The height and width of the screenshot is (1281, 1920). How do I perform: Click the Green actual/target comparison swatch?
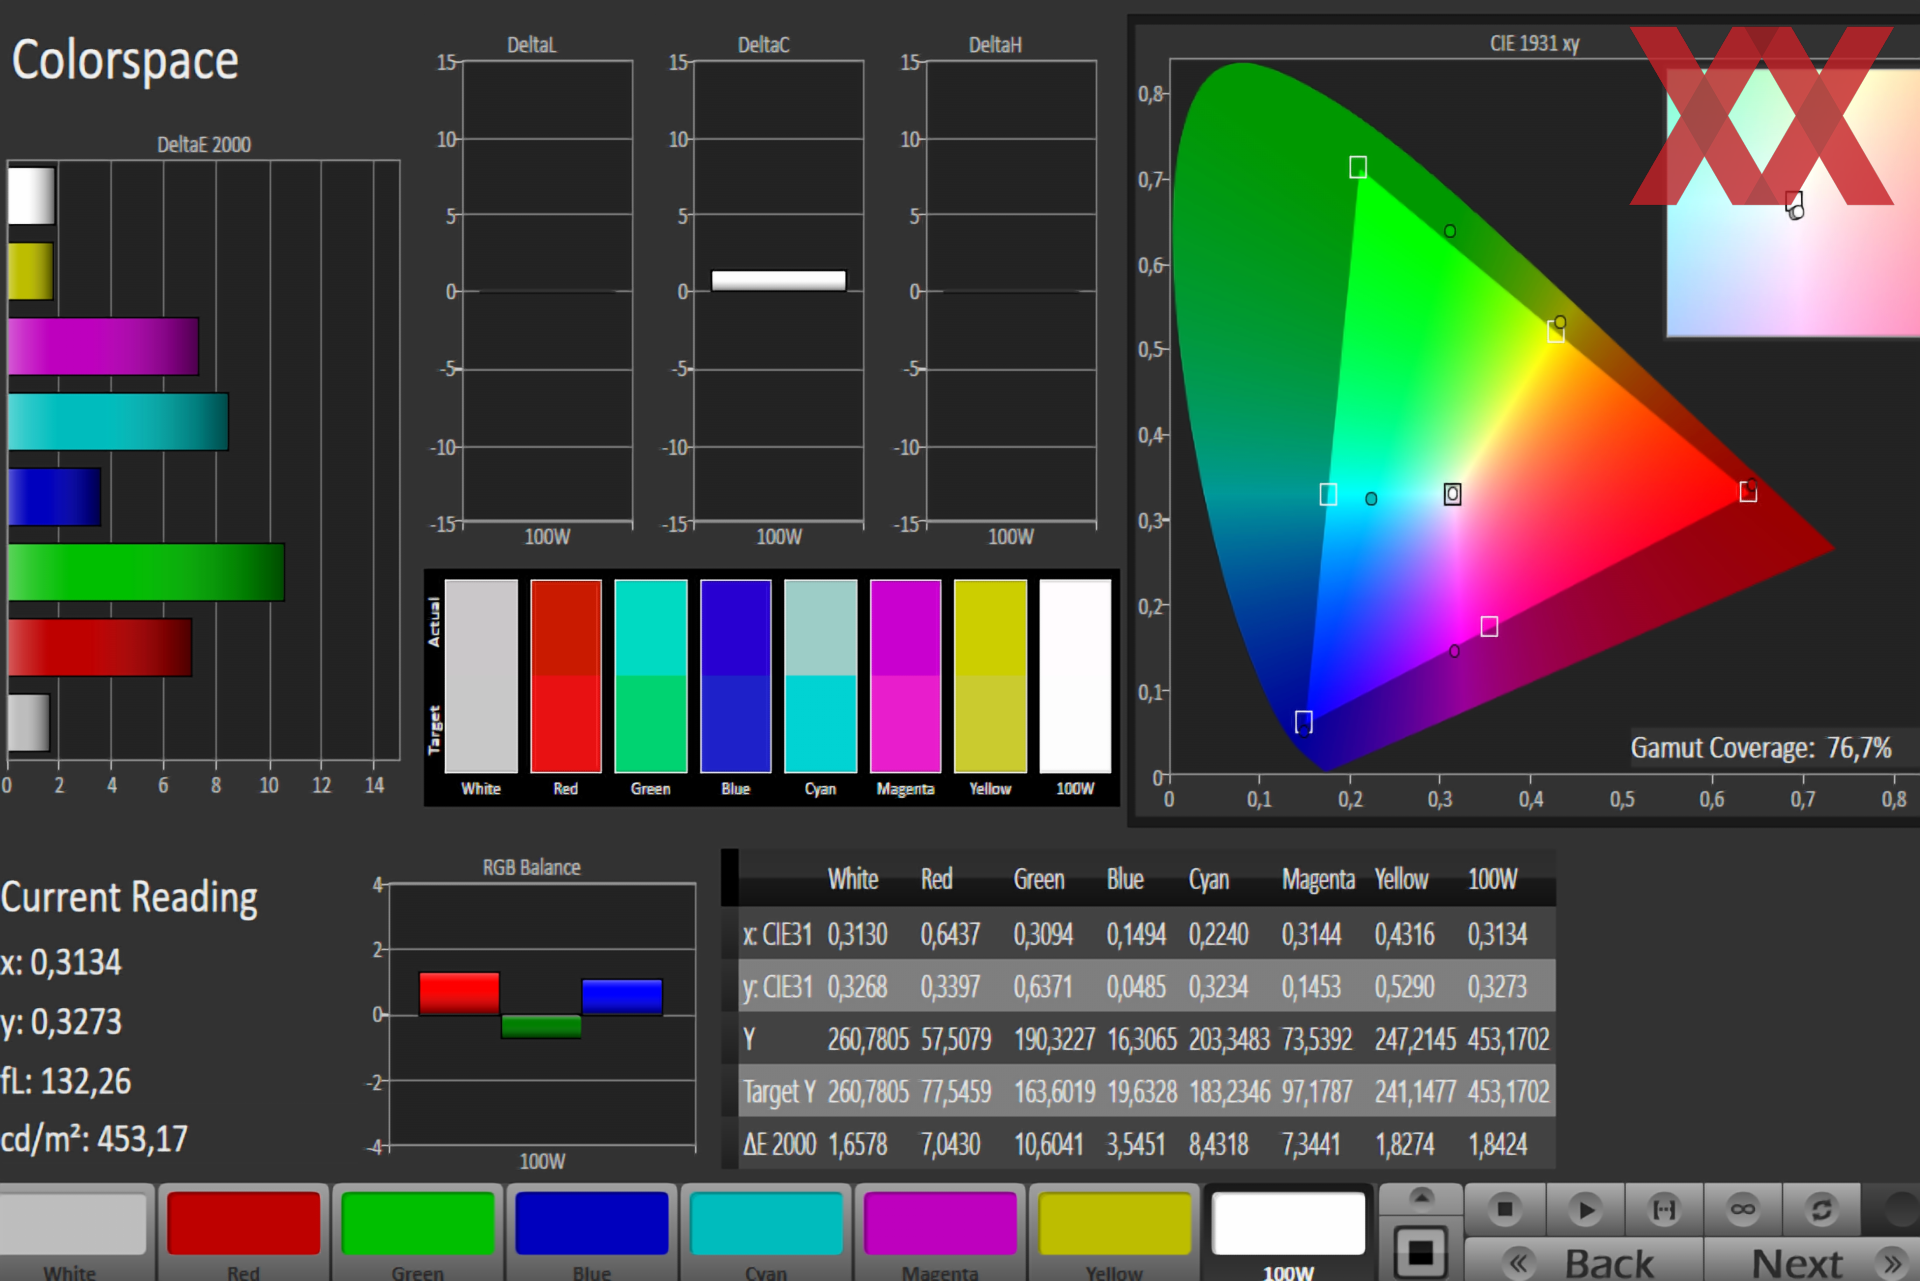[x=651, y=676]
